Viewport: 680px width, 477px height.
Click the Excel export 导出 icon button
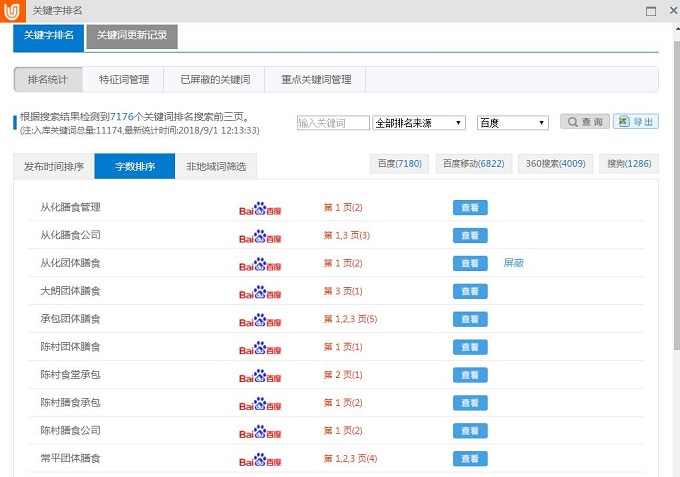point(636,122)
